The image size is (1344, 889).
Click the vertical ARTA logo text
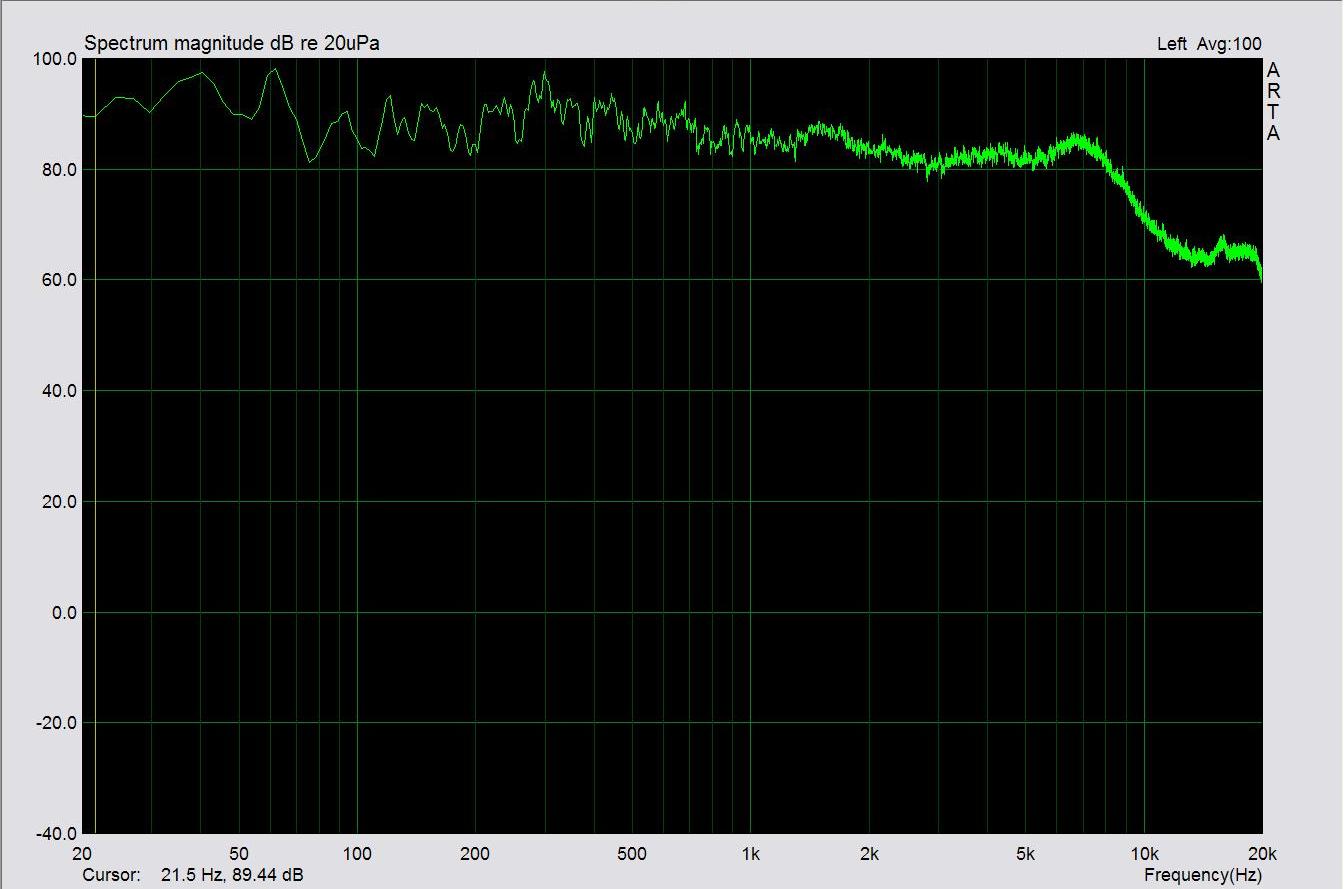[x=1273, y=102]
